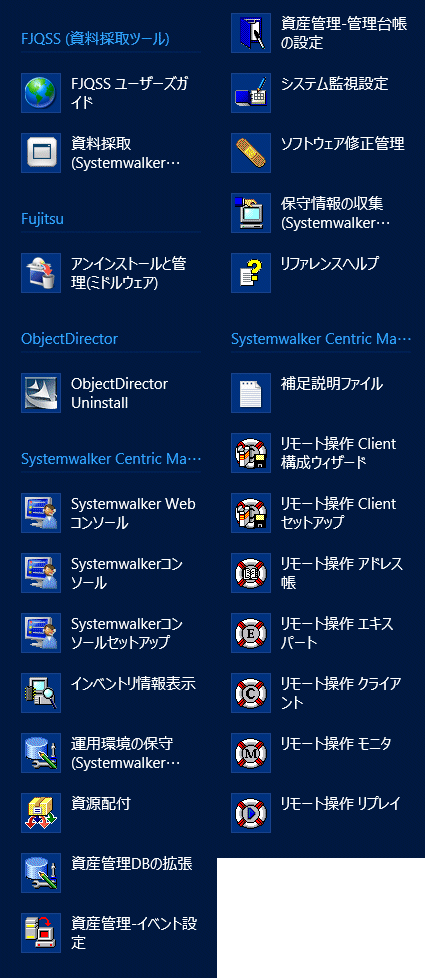Click the ObjectDirector Uninstall icon
Screen dimensions: 425x978
[x=41, y=393]
